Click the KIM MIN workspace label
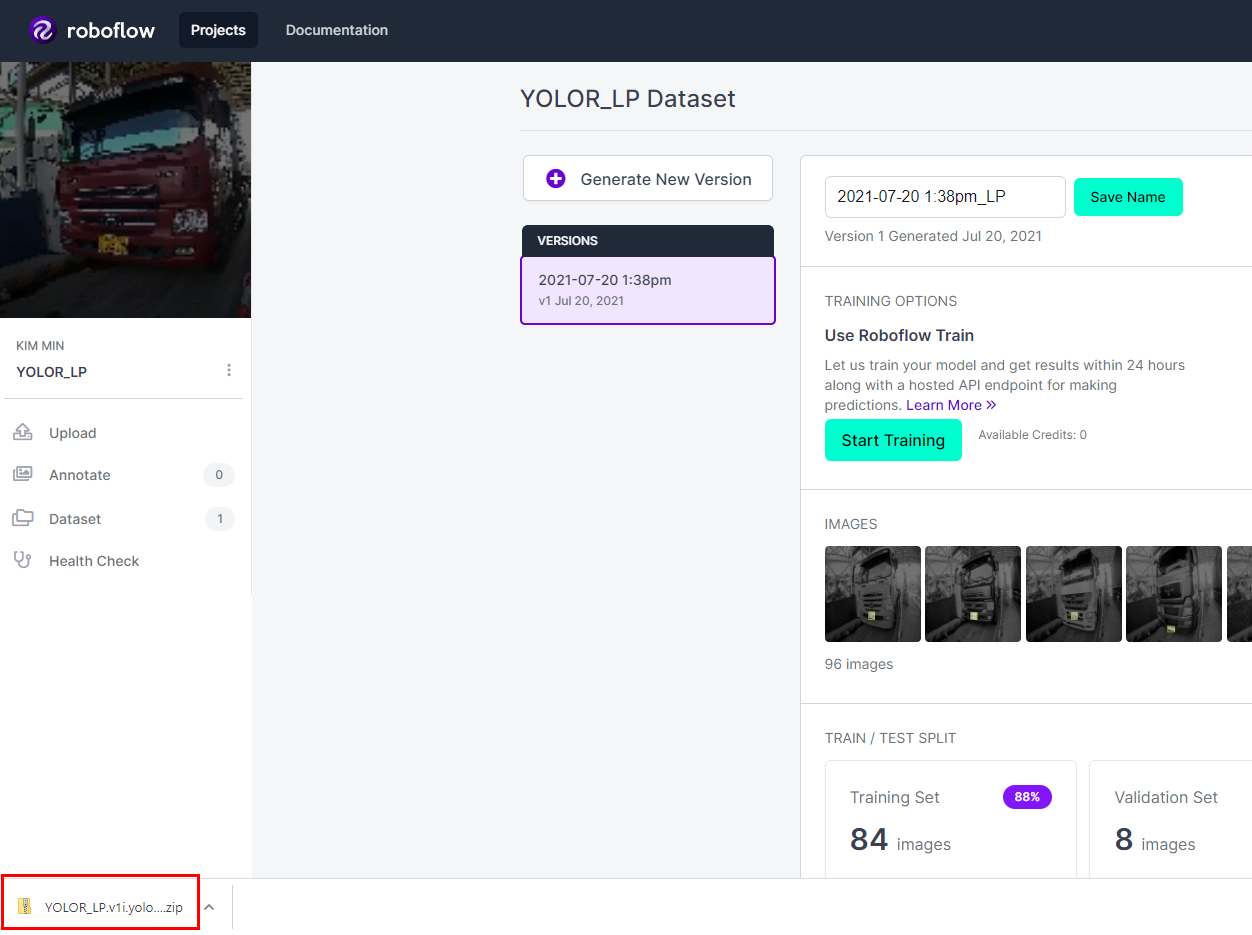This screenshot has height=935, width=1252. (40, 345)
